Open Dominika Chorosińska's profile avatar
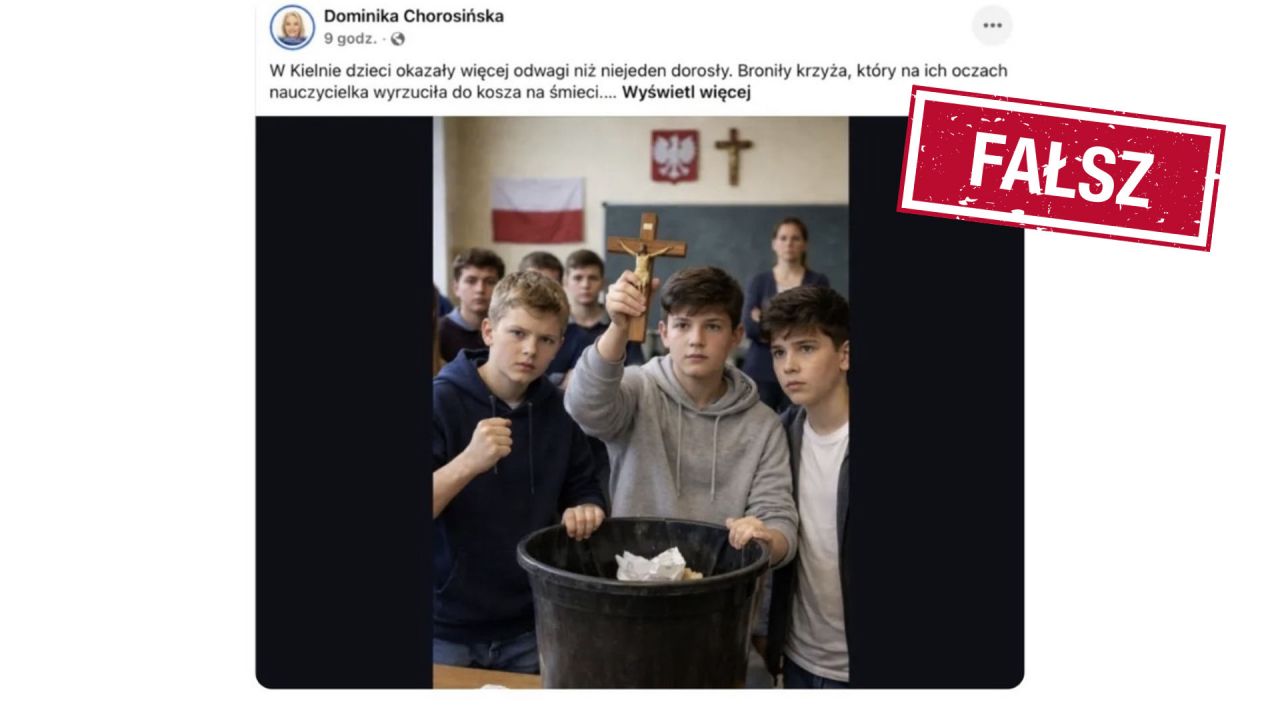The height and width of the screenshot is (720, 1280). pyautogui.click(x=292, y=26)
